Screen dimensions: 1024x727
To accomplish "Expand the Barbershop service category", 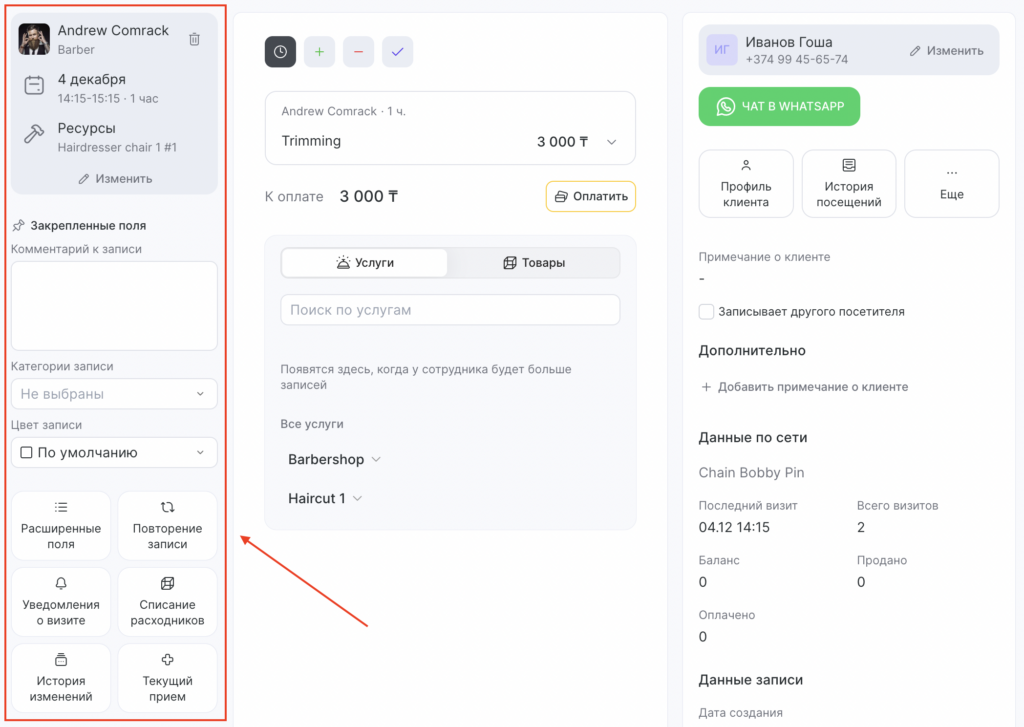I will click(334, 460).
